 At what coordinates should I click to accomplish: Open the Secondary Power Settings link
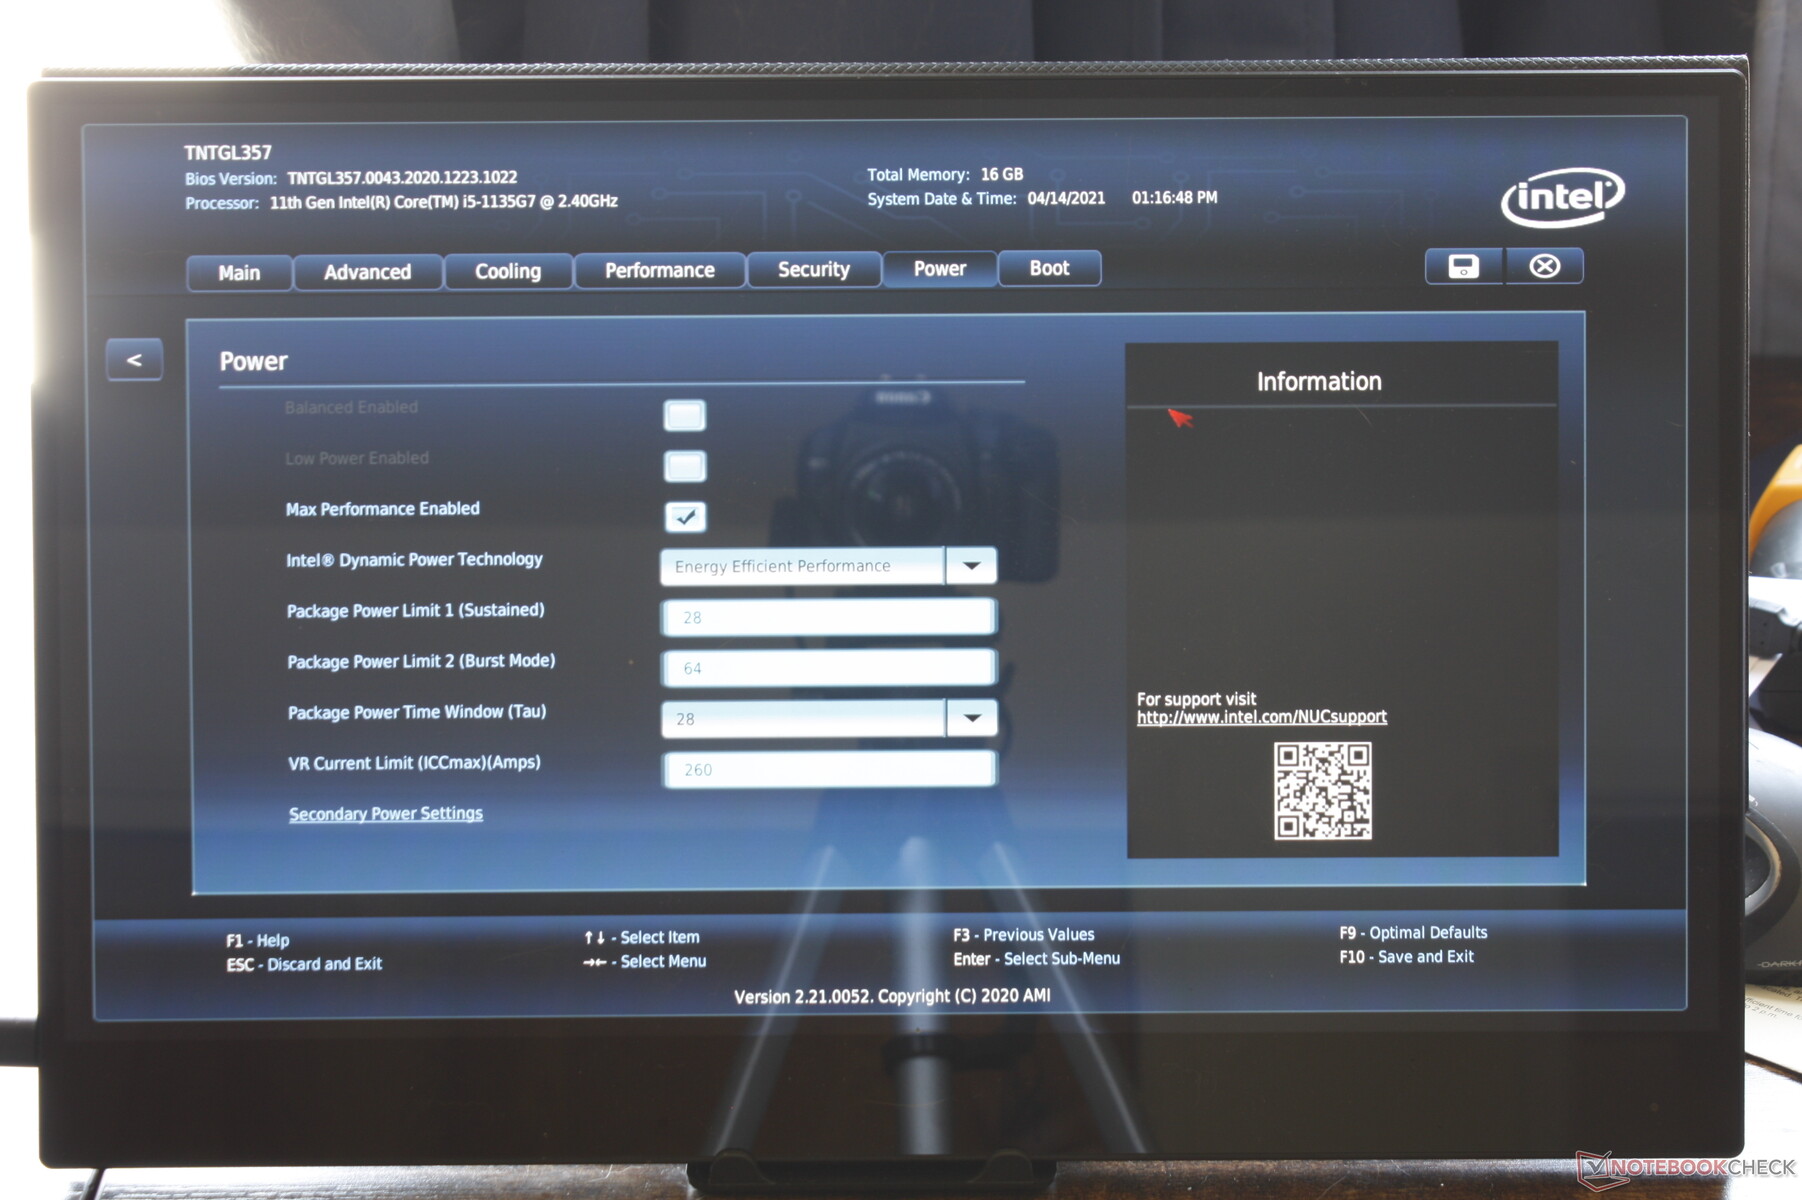[x=386, y=814]
